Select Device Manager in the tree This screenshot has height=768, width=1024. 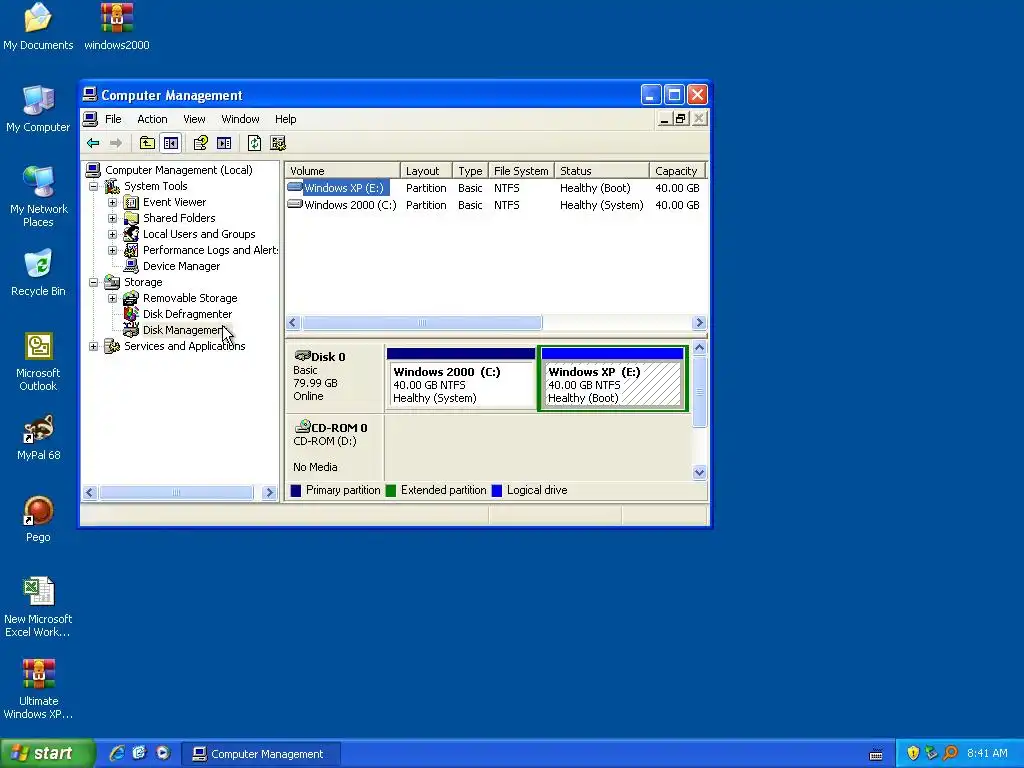pyautogui.click(x=181, y=266)
